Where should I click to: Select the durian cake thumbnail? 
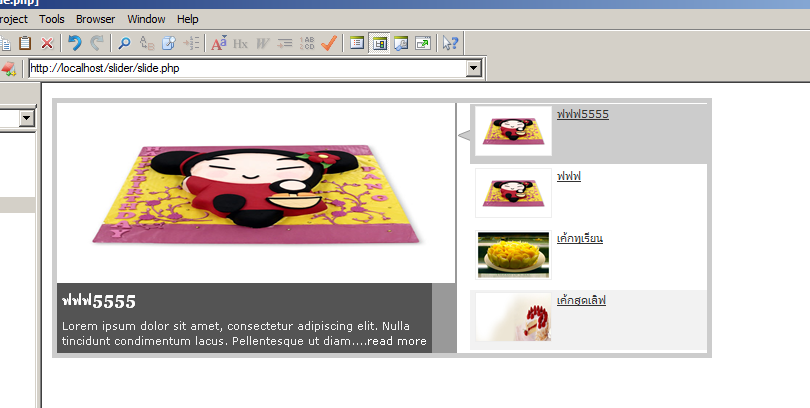(x=513, y=255)
